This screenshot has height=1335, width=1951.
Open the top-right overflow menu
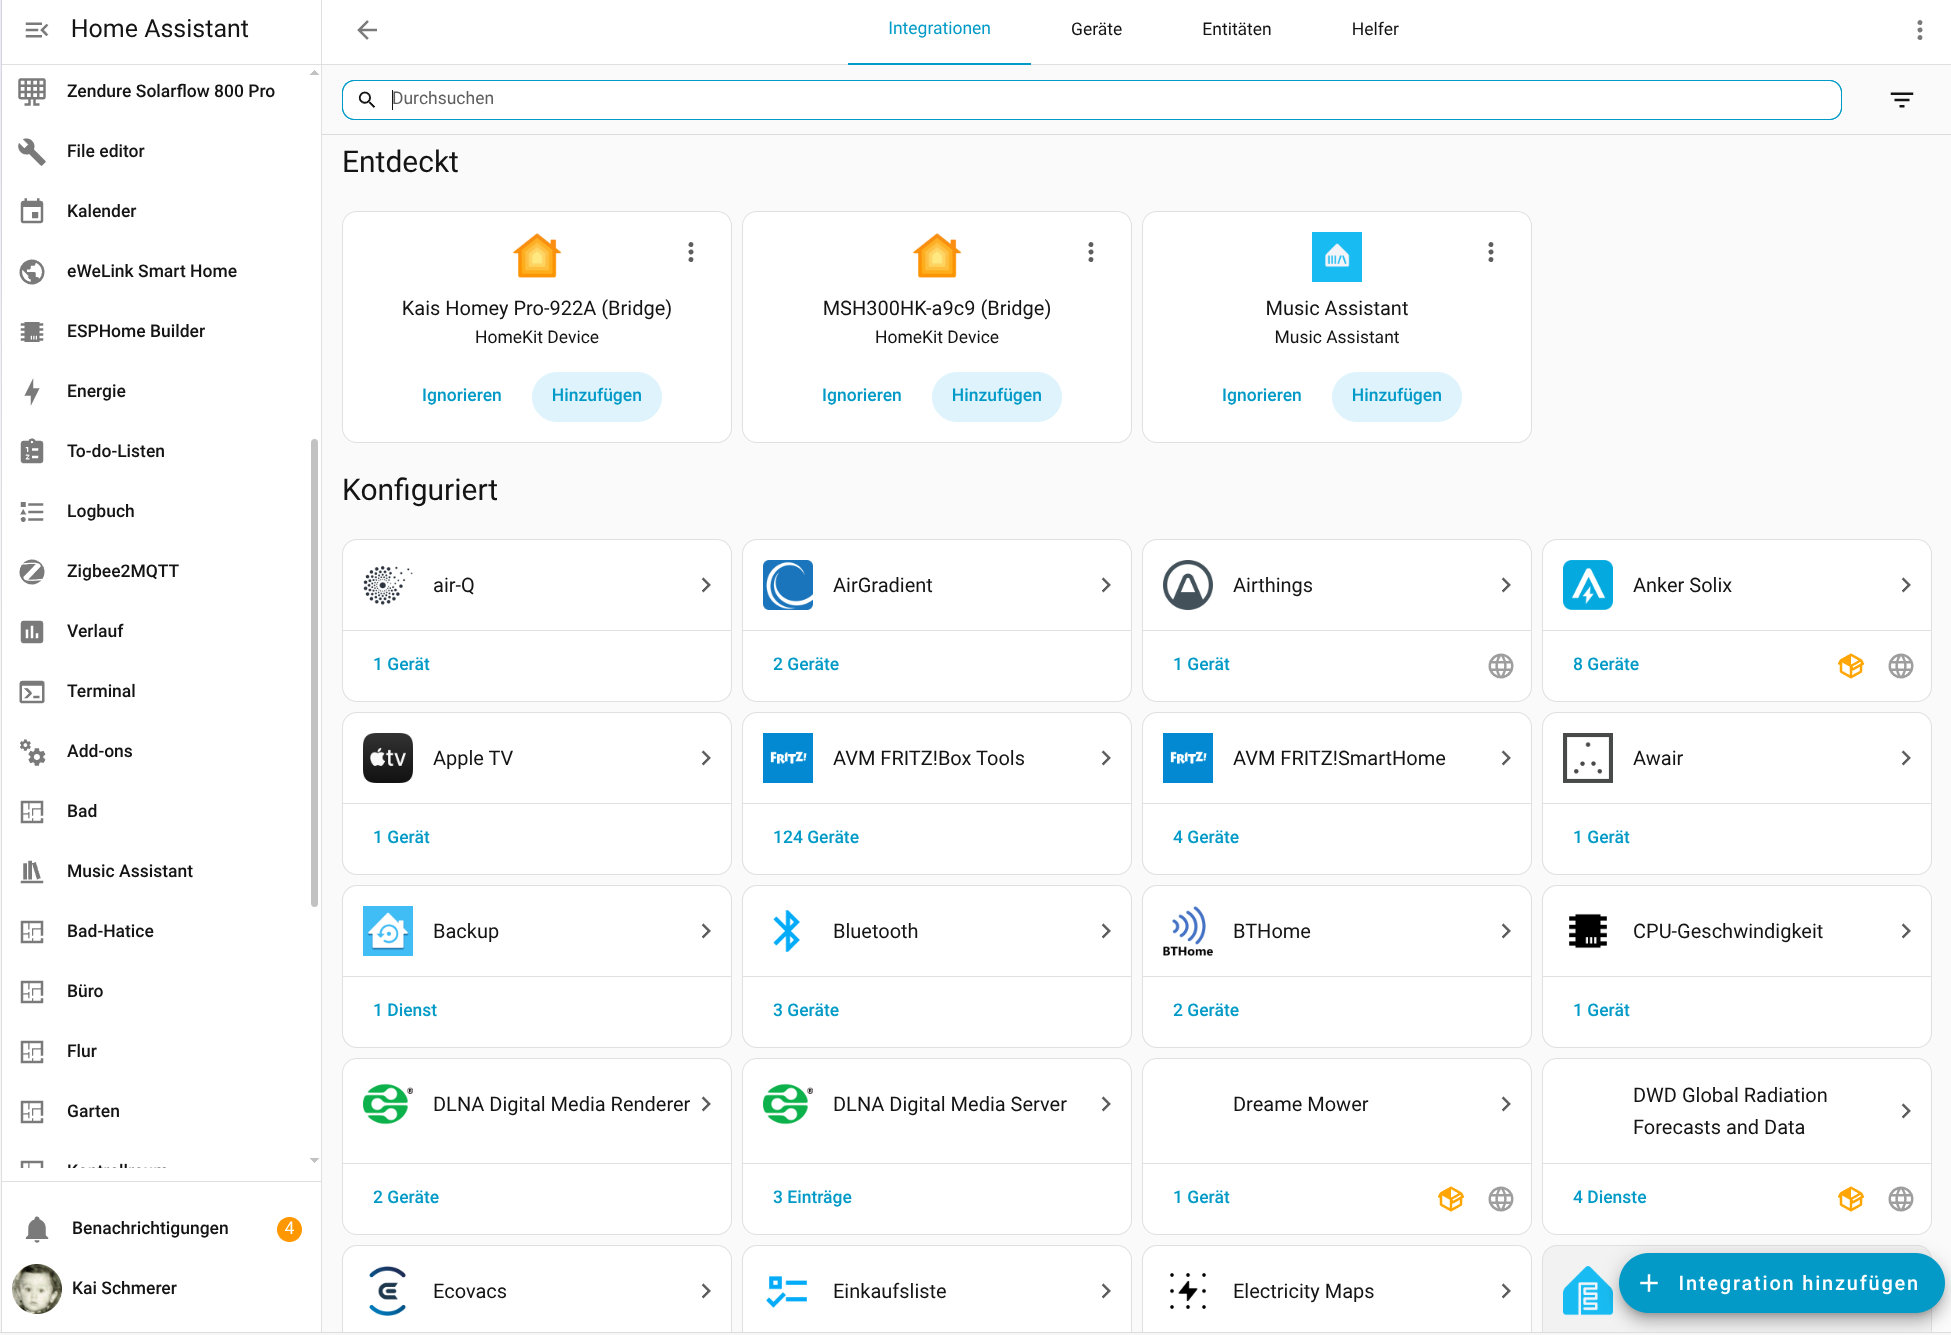[x=1919, y=30]
